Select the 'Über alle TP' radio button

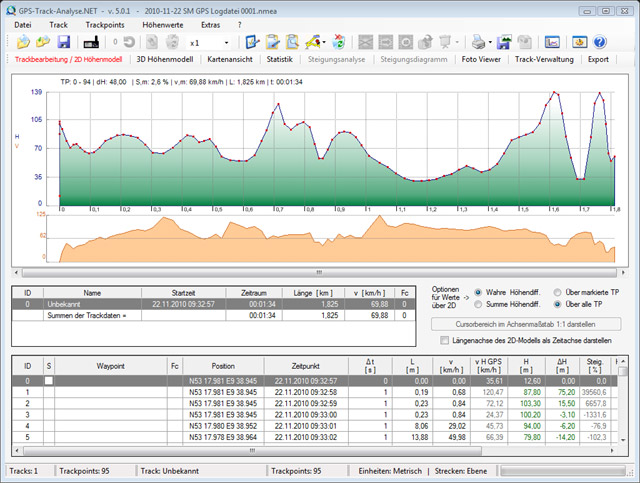557,304
